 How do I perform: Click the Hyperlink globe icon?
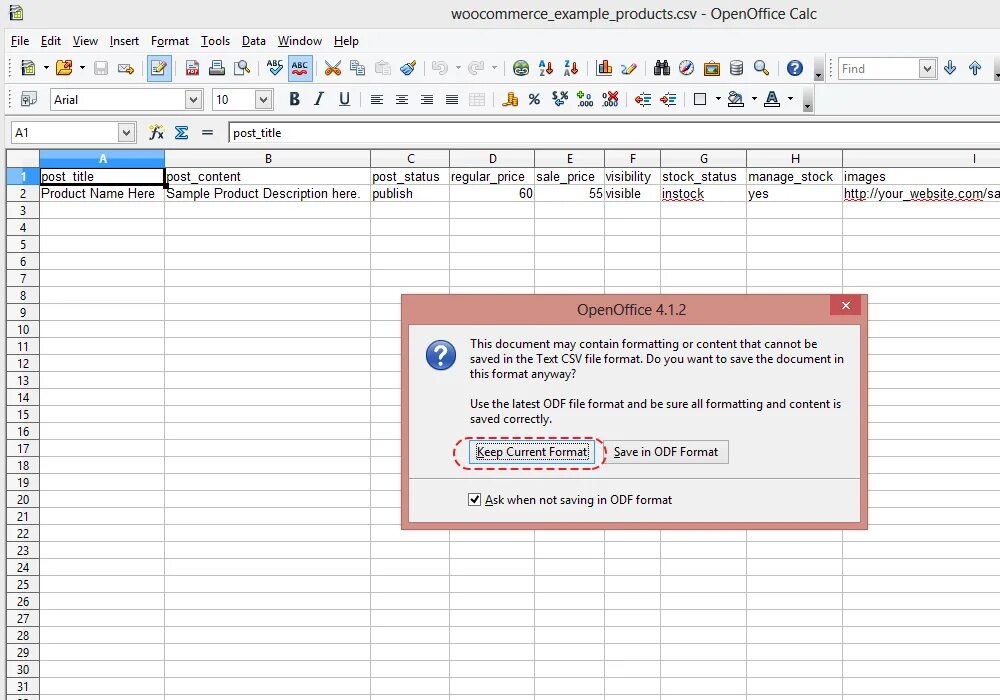pyautogui.click(x=520, y=68)
